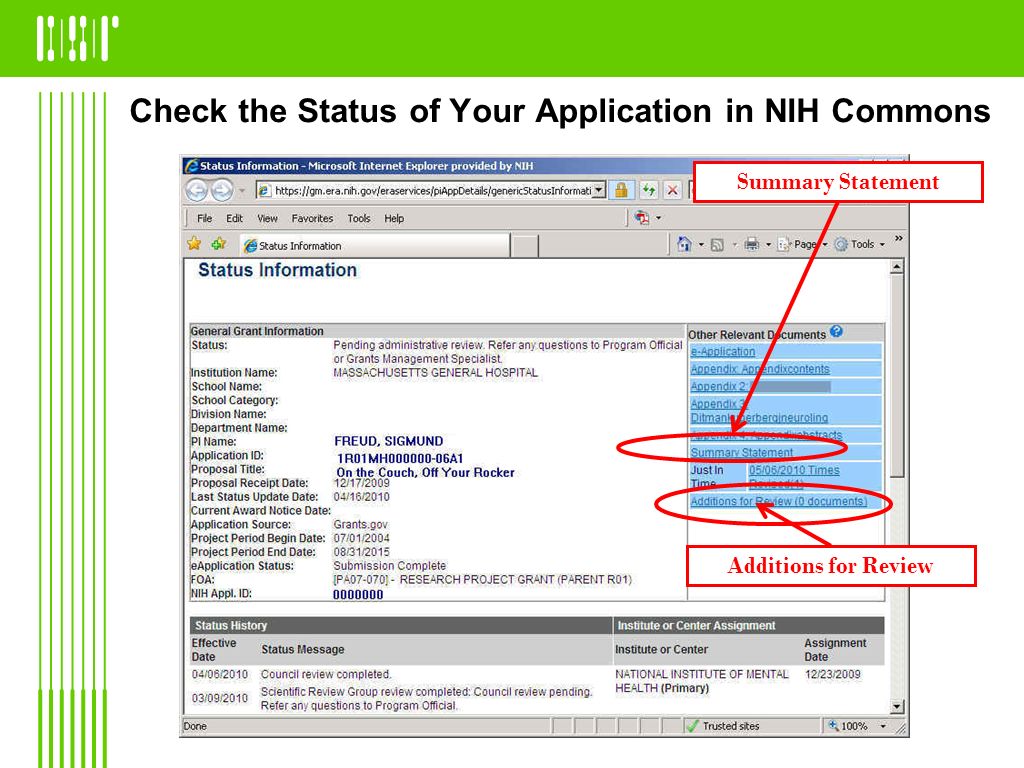Click the "Done" status bar text
Image resolution: width=1024 pixels, height=768 pixels.
pos(195,726)
